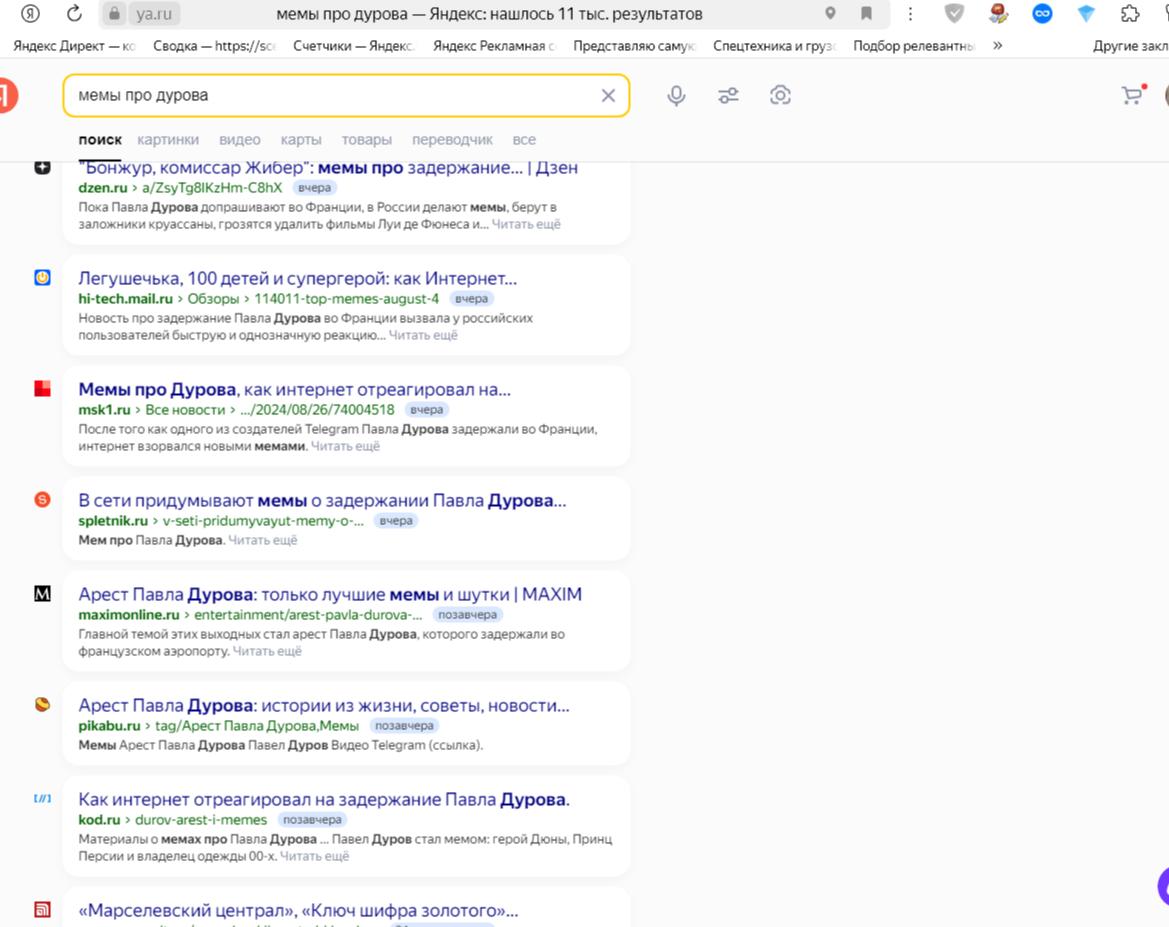The width and height of the screenshot is (1169, 927).
Task: Click the location pin icon in address bar
Action: [x=830, y=13]
